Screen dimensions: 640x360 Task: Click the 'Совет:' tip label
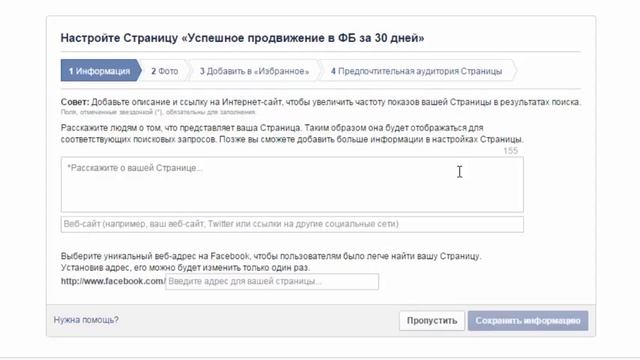pyautogui.click(x=75, y=102)
